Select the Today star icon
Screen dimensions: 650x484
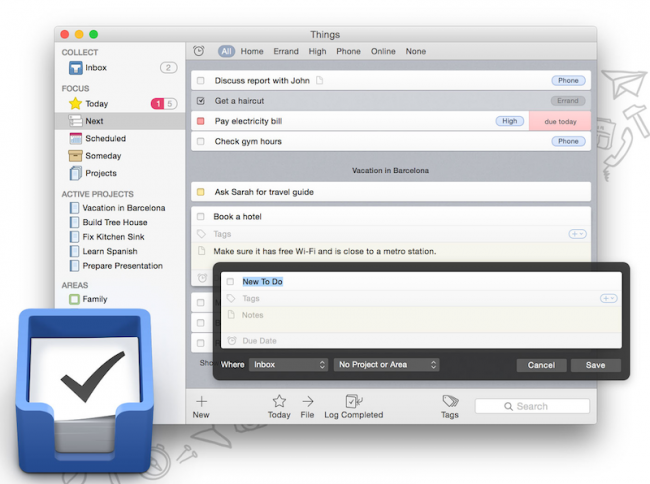pos(75,104)
